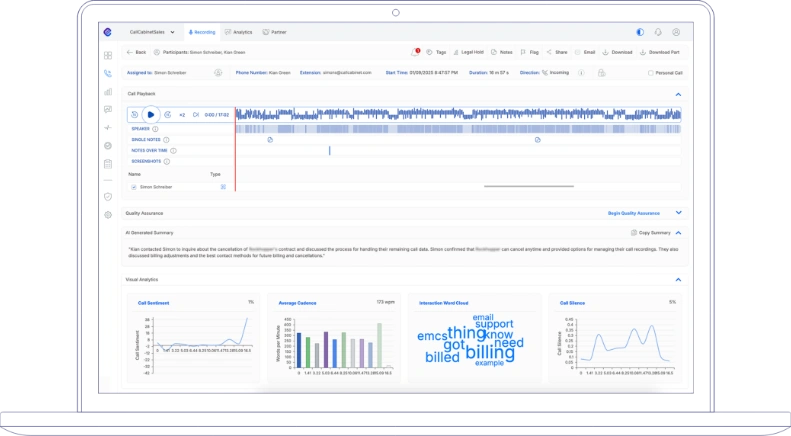
Task: Click the assigned user avatar icon
Action: (218, 73)
